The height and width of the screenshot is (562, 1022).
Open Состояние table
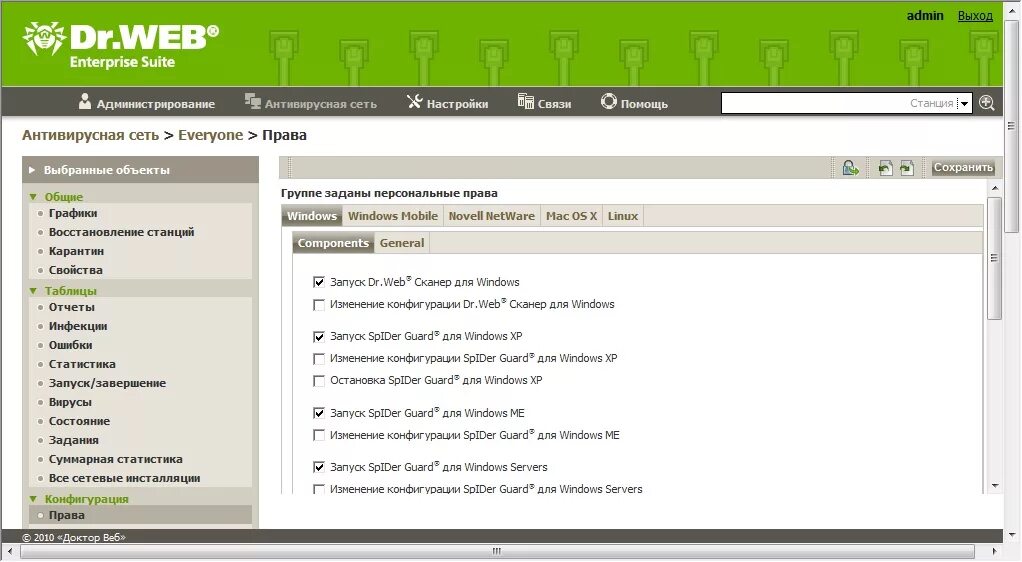(80, 421)
